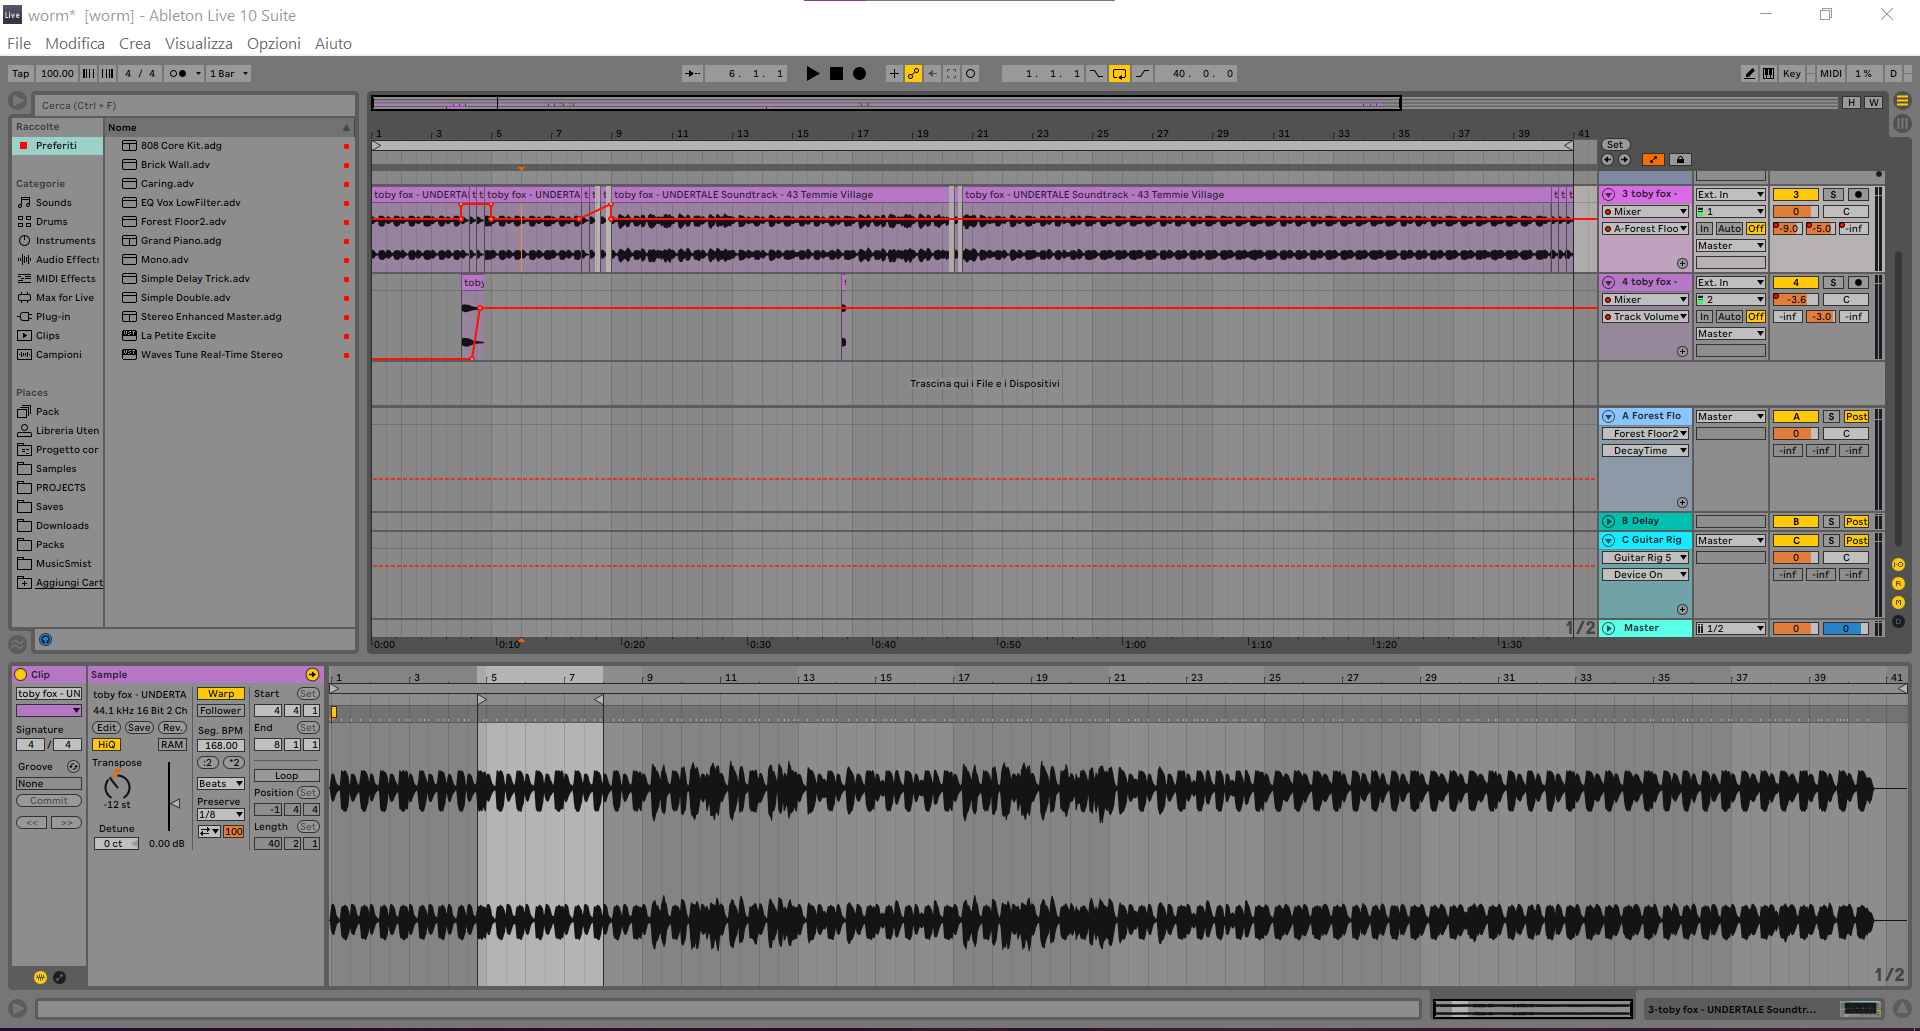
Task: Toggle the Punch-Out switch
Action: [1142, 73]
